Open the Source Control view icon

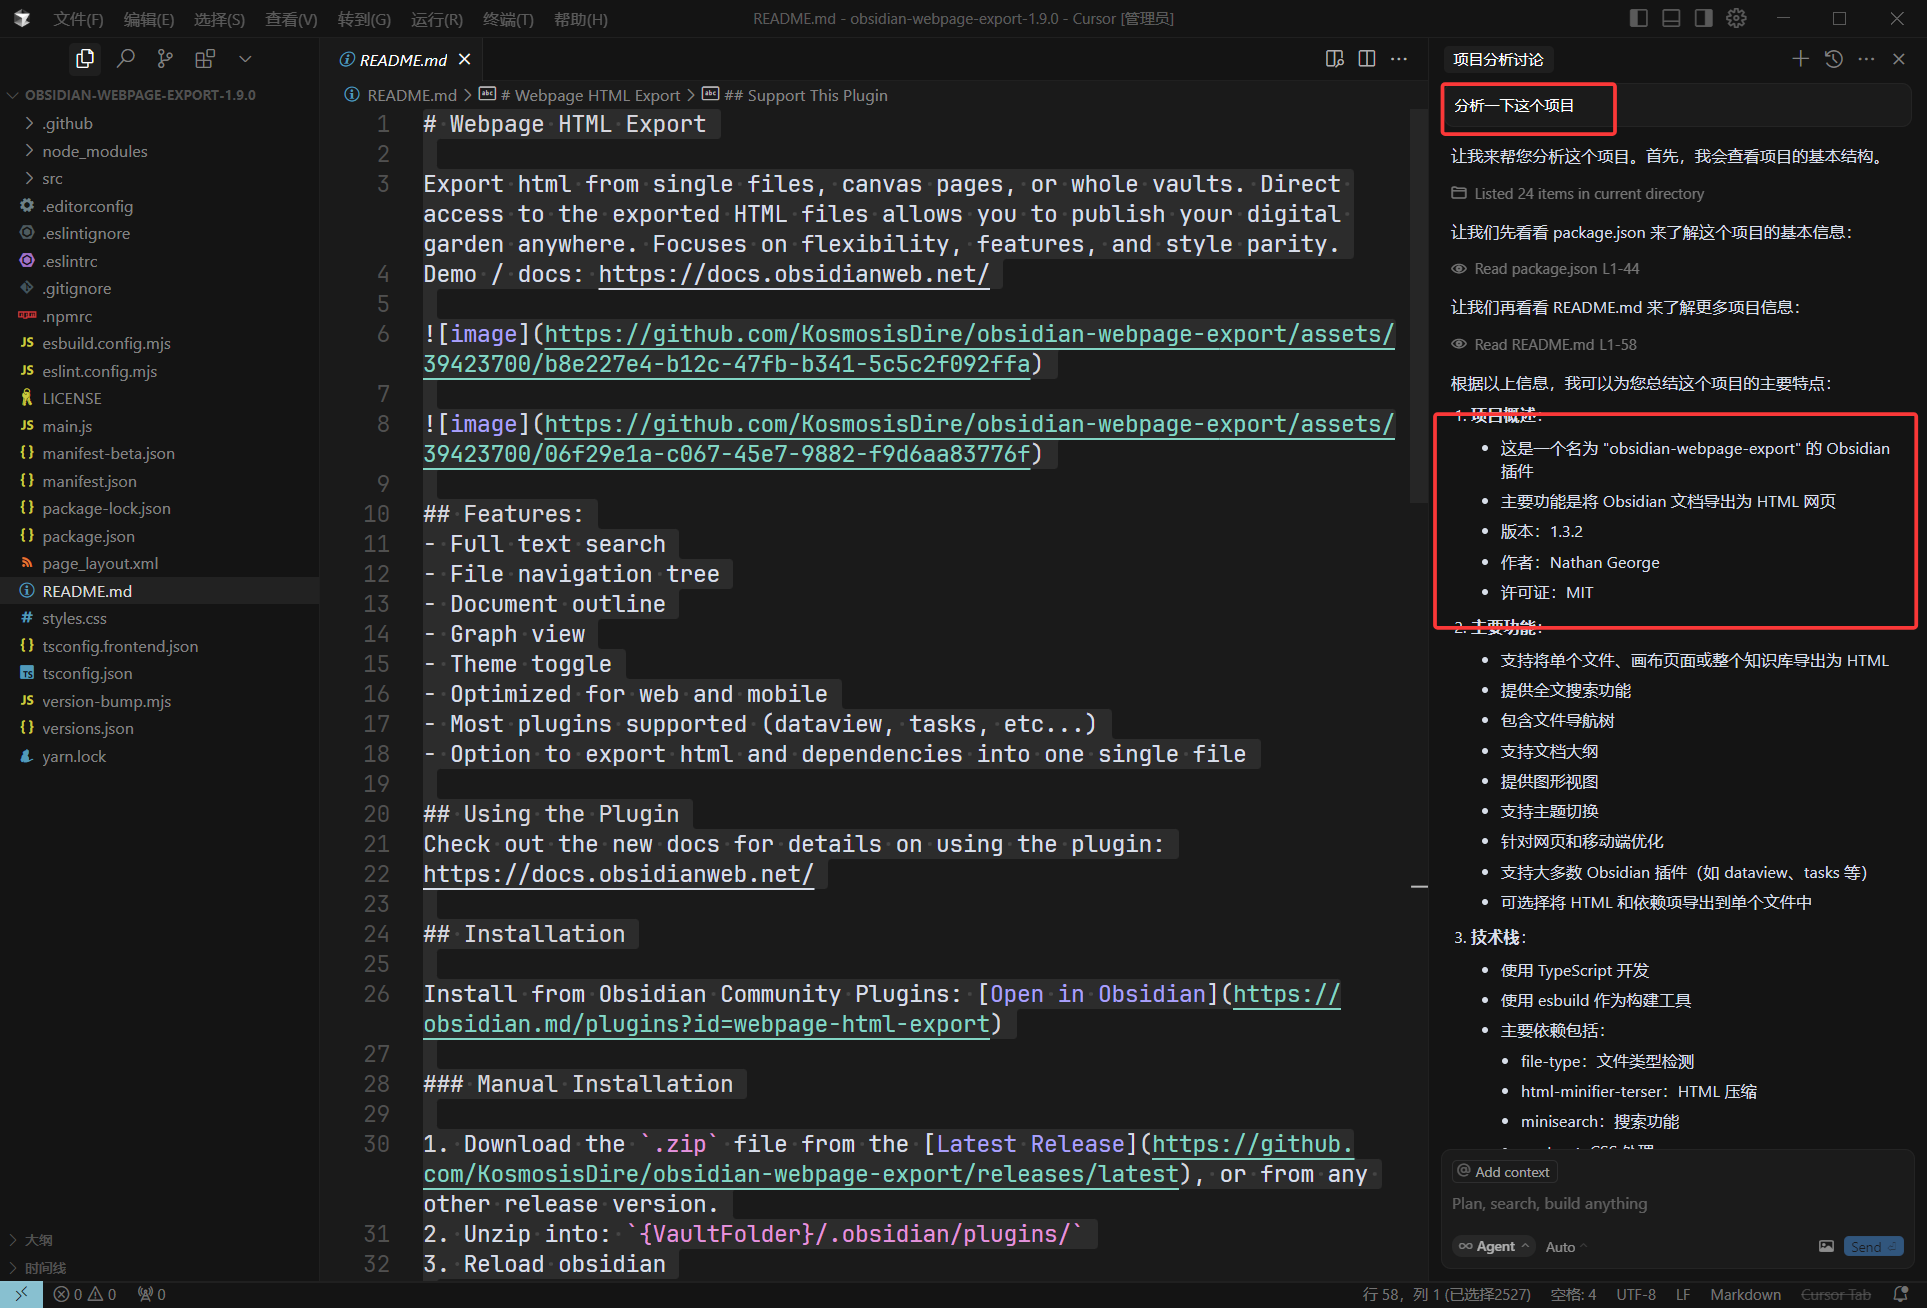pos(165,59)
